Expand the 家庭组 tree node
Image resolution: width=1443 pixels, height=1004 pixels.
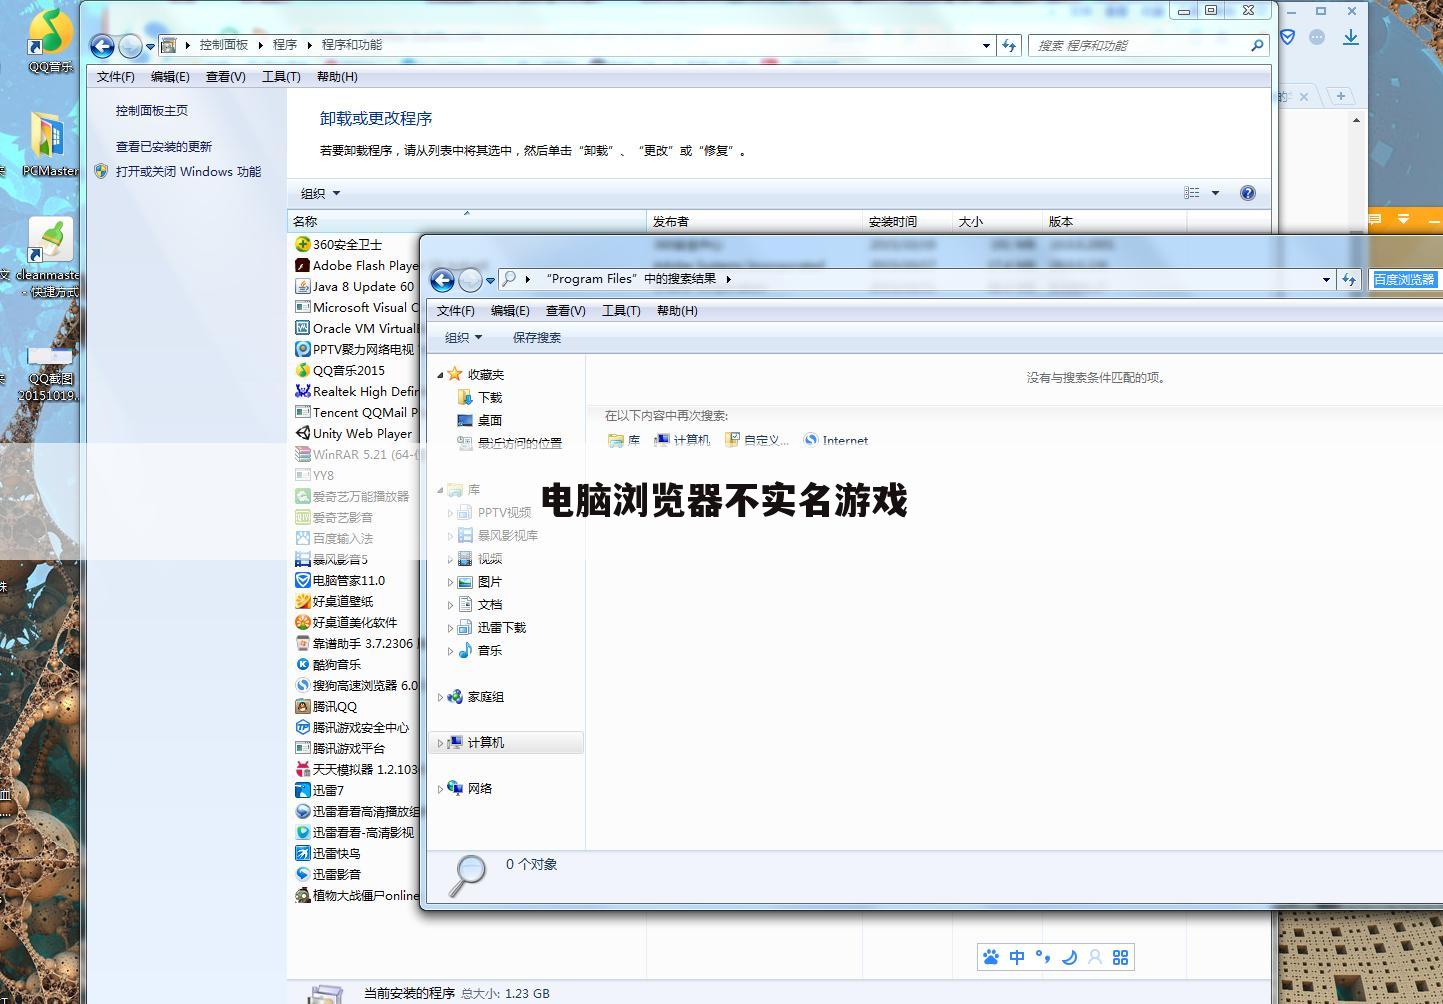440,697
